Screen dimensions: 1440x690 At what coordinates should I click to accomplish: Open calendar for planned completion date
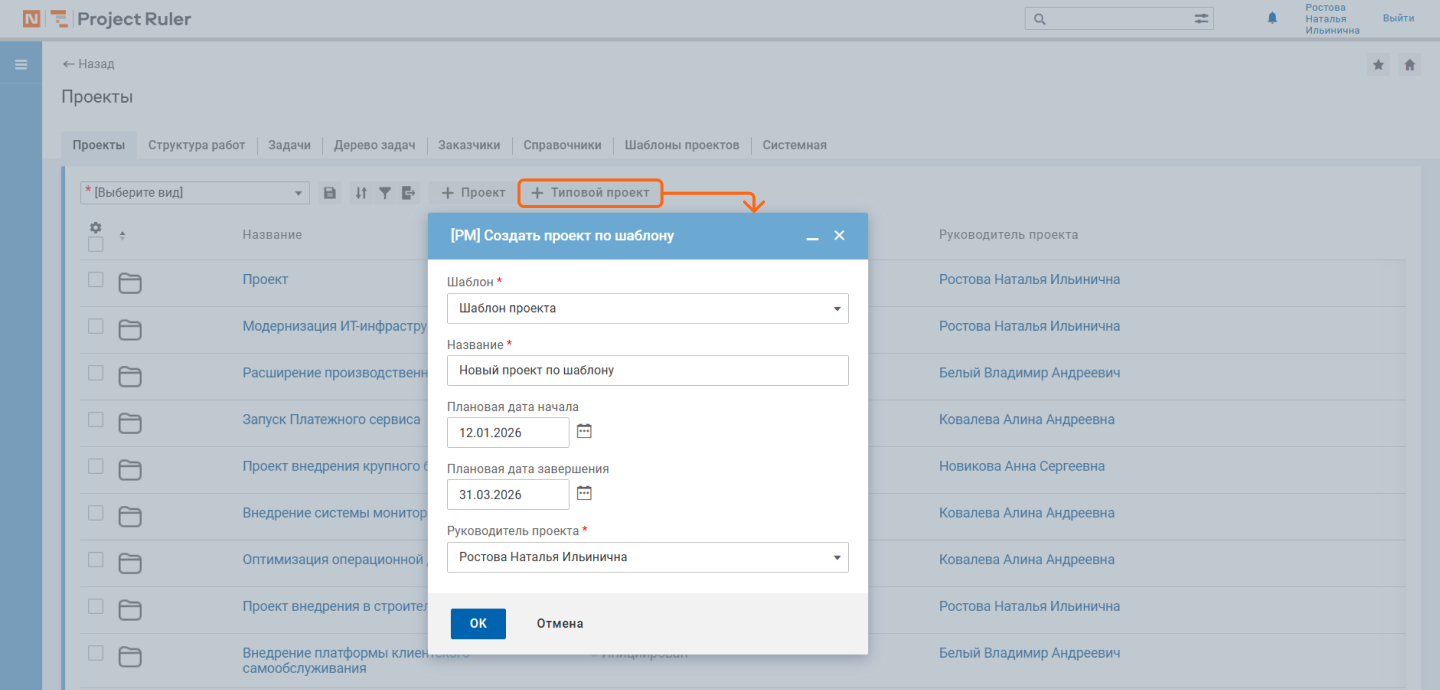point(585,493)
